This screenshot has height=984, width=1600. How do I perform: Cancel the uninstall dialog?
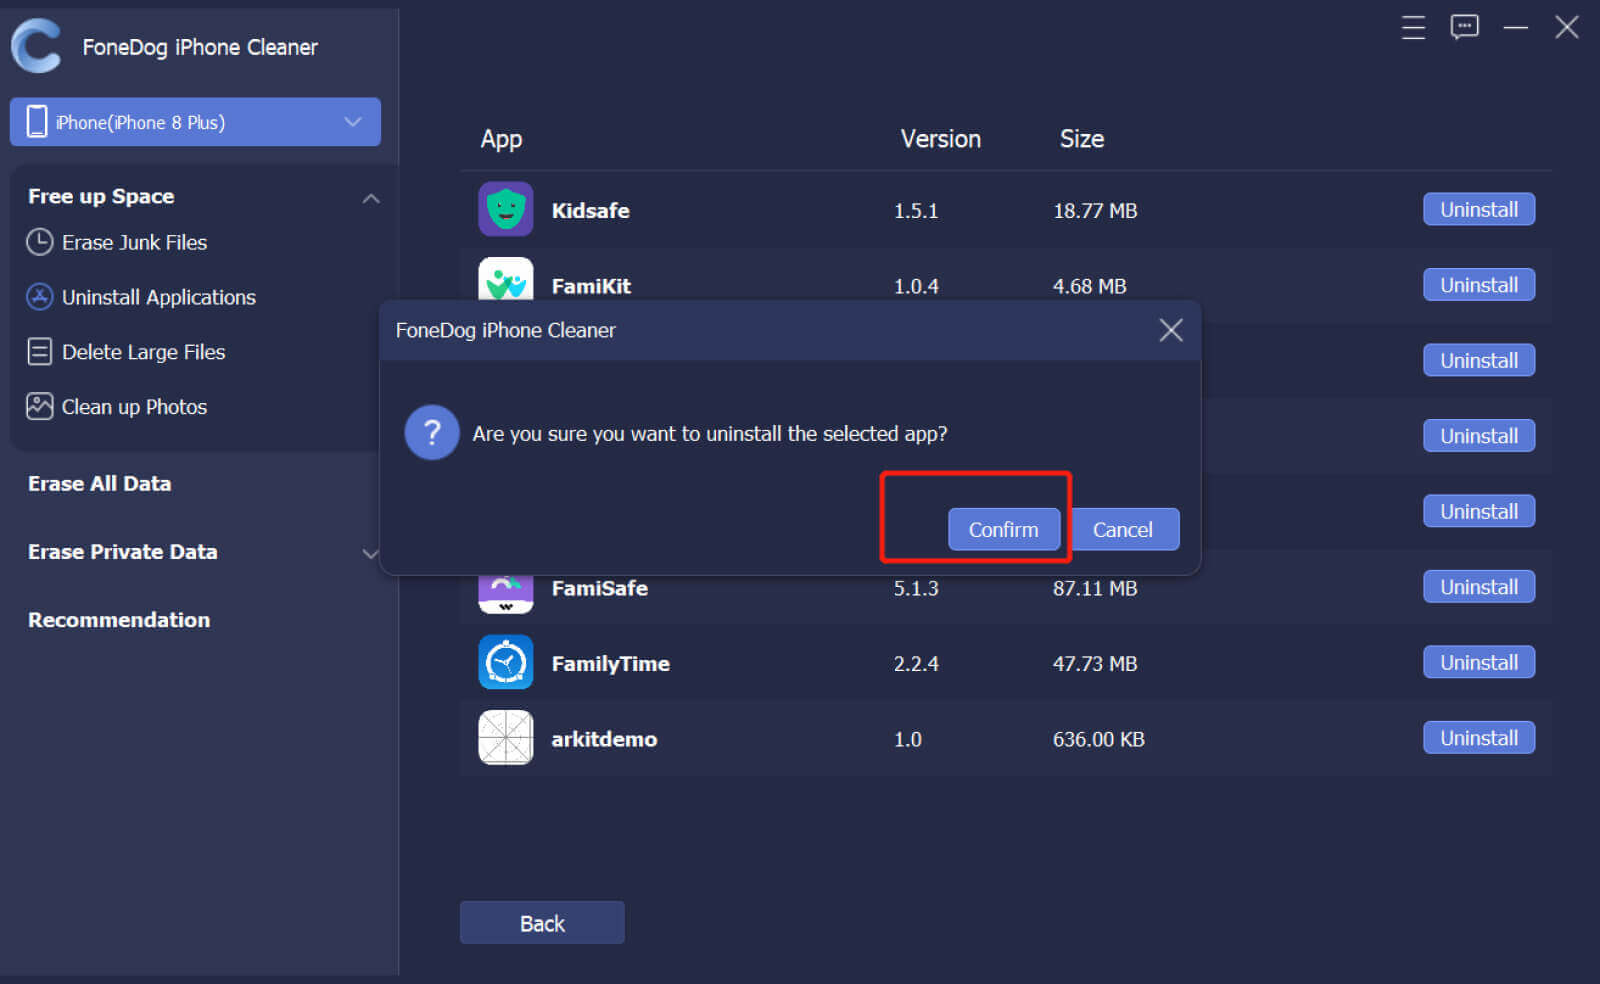pyautogui.click(x=1124, y=529)
